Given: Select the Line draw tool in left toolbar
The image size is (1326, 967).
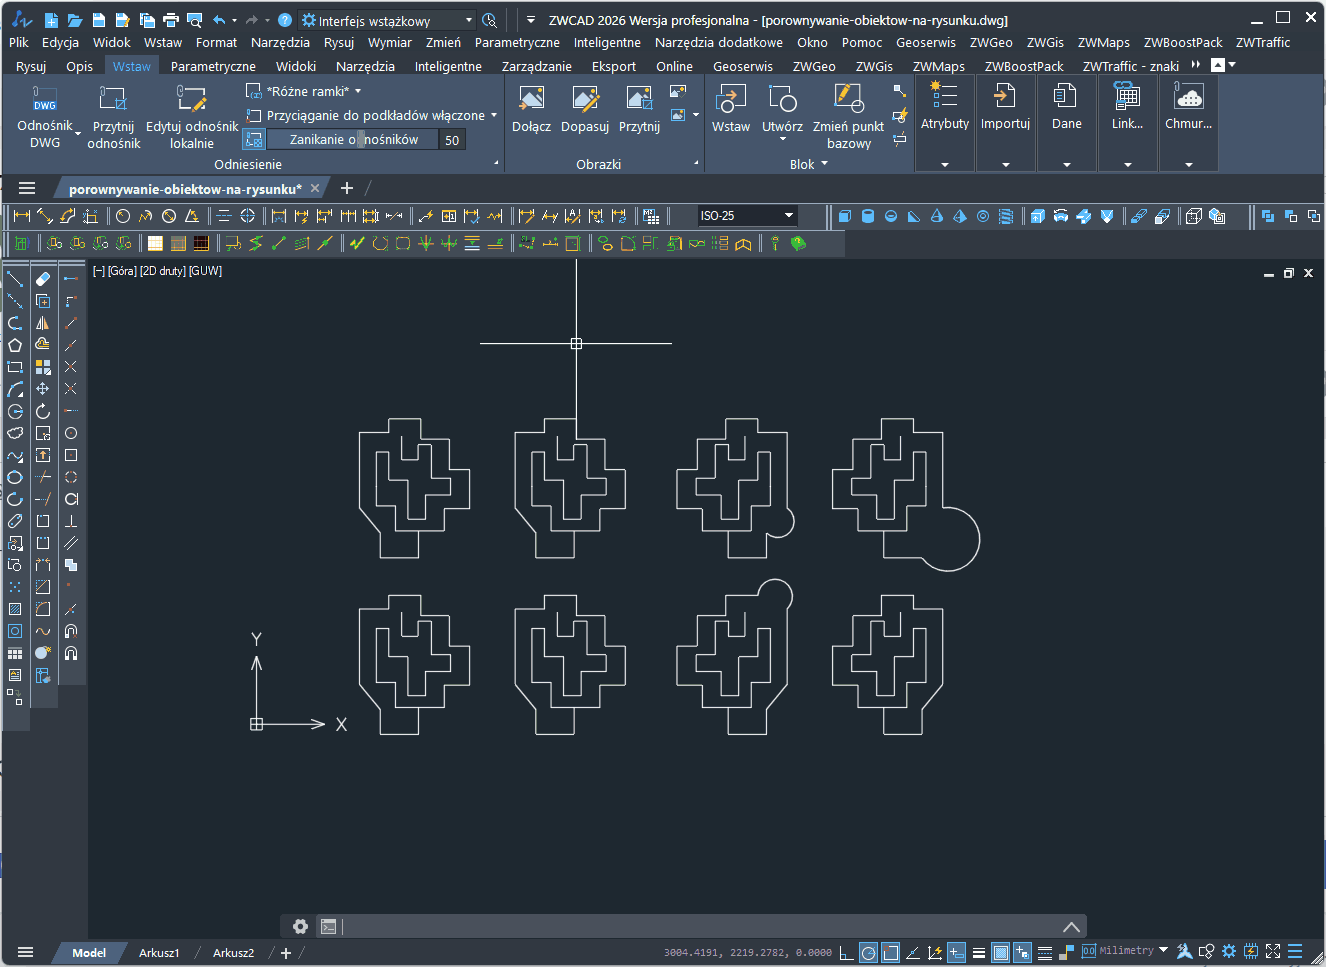Looking at the screenshot, I should point(15,279).
